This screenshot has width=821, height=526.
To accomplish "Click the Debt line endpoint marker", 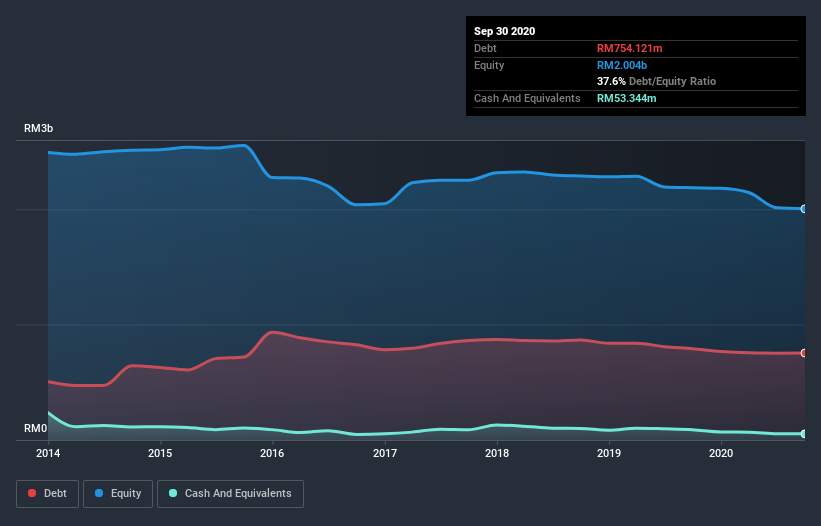I will tap(804, 353).
